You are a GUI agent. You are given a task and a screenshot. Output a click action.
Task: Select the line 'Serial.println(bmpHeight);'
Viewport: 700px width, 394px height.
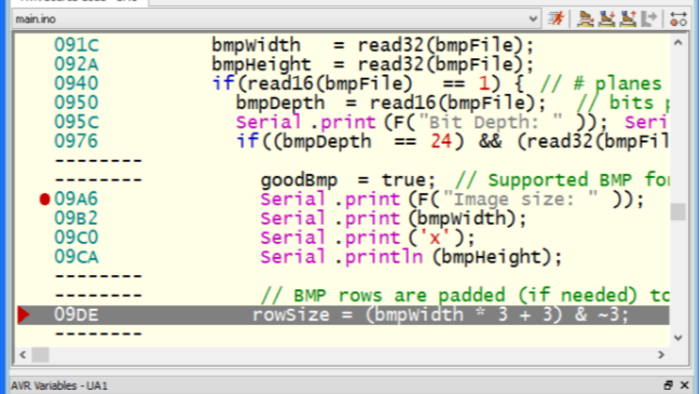[411, 257]
